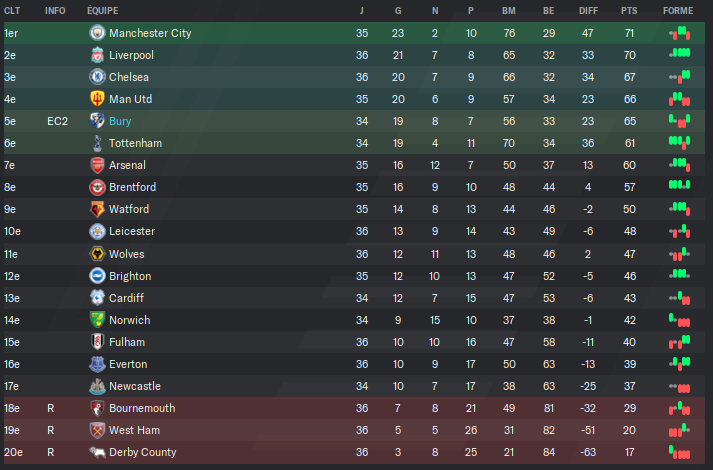This screenshot has height=470, width=713.
Task: Select the Chelsea badge icon
Action: point(97,77)
